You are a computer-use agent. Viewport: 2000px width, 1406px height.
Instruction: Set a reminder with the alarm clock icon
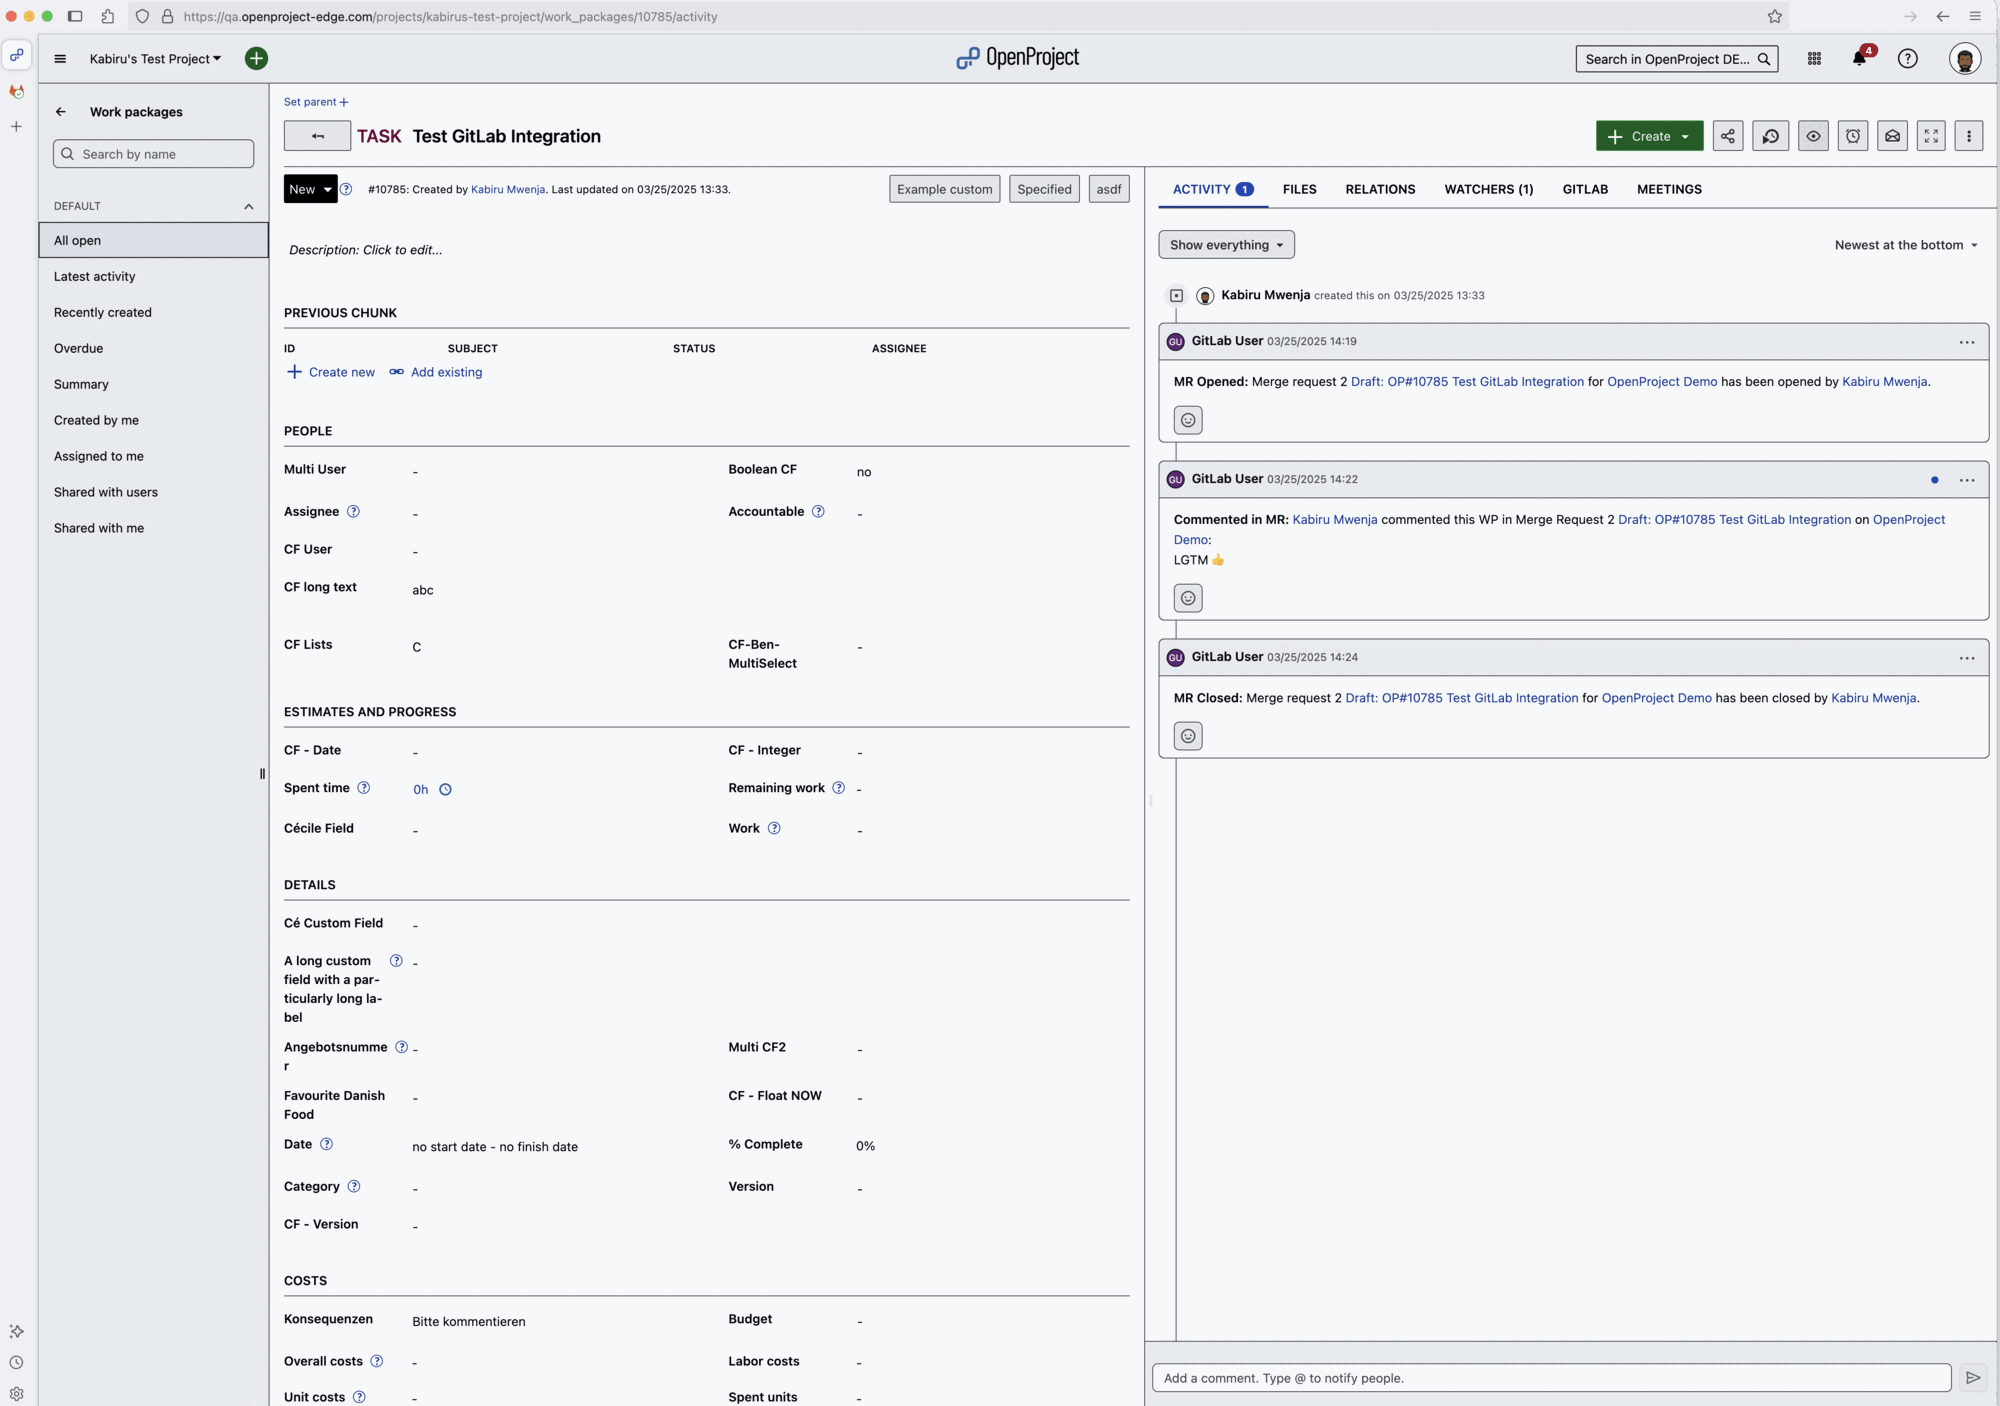pyautogui.click(x=1852, y=136)
